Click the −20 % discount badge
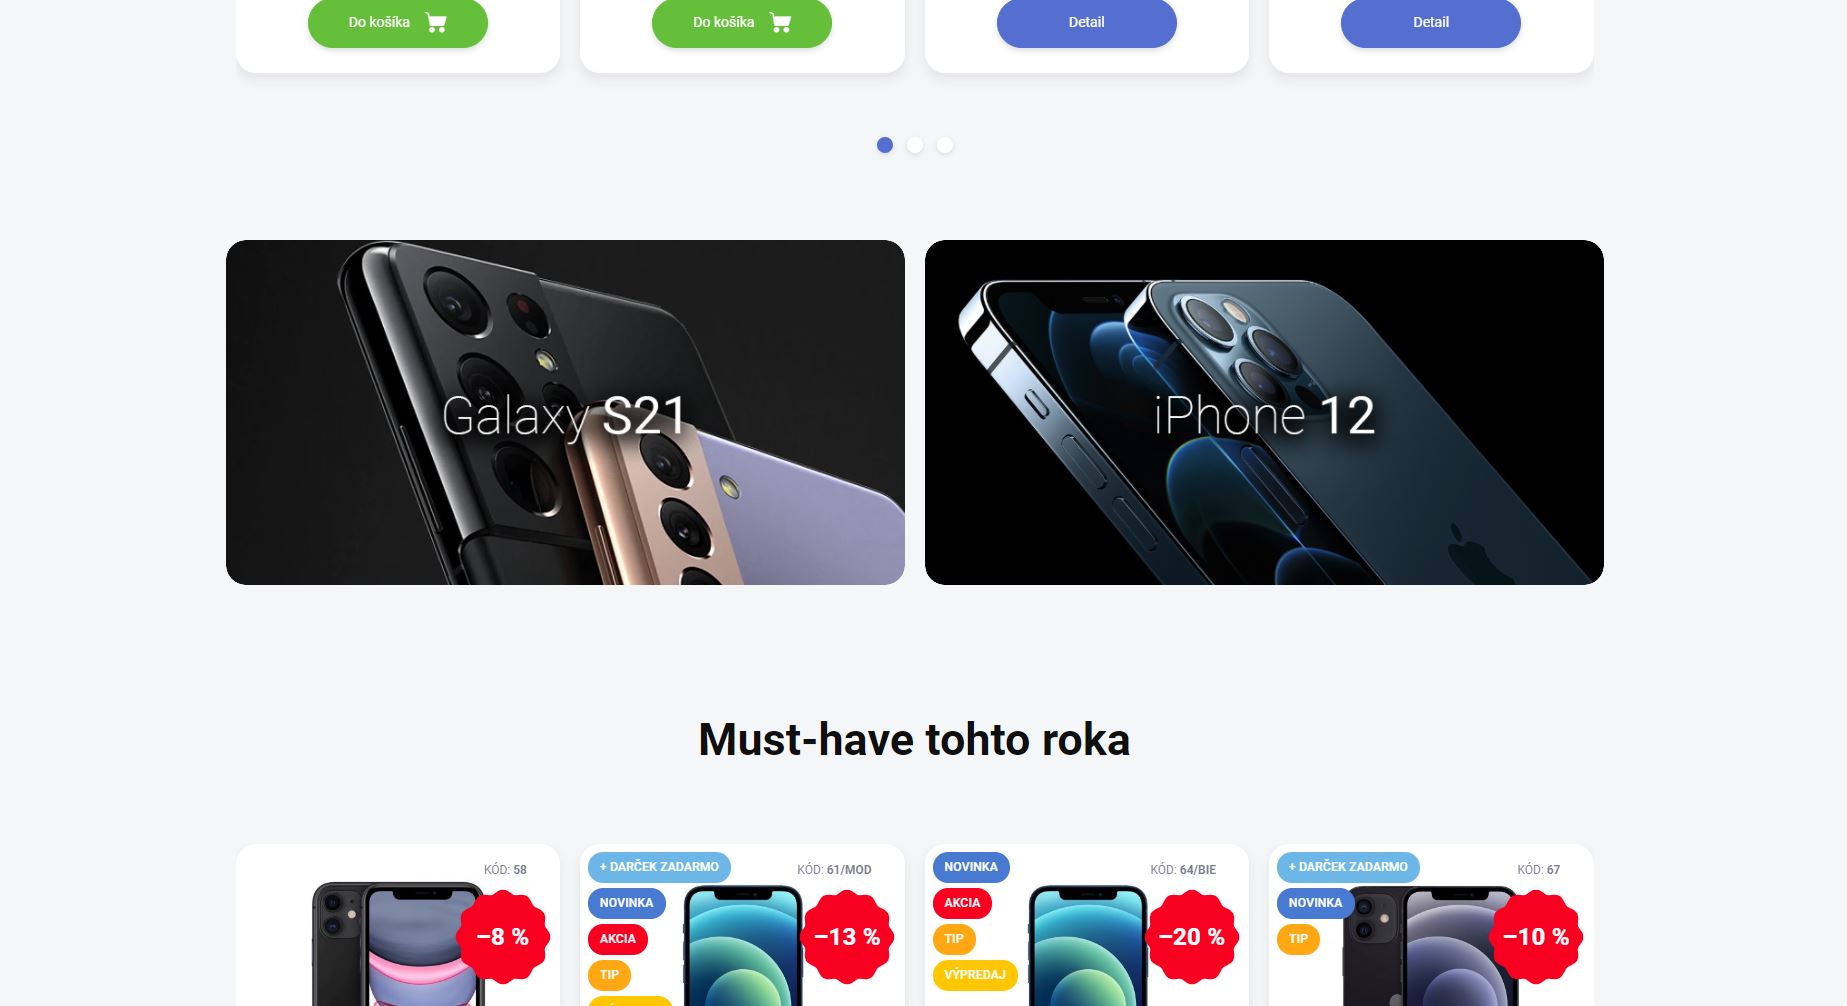This screenshot has width=1847, height=1006. [1192, 937]
